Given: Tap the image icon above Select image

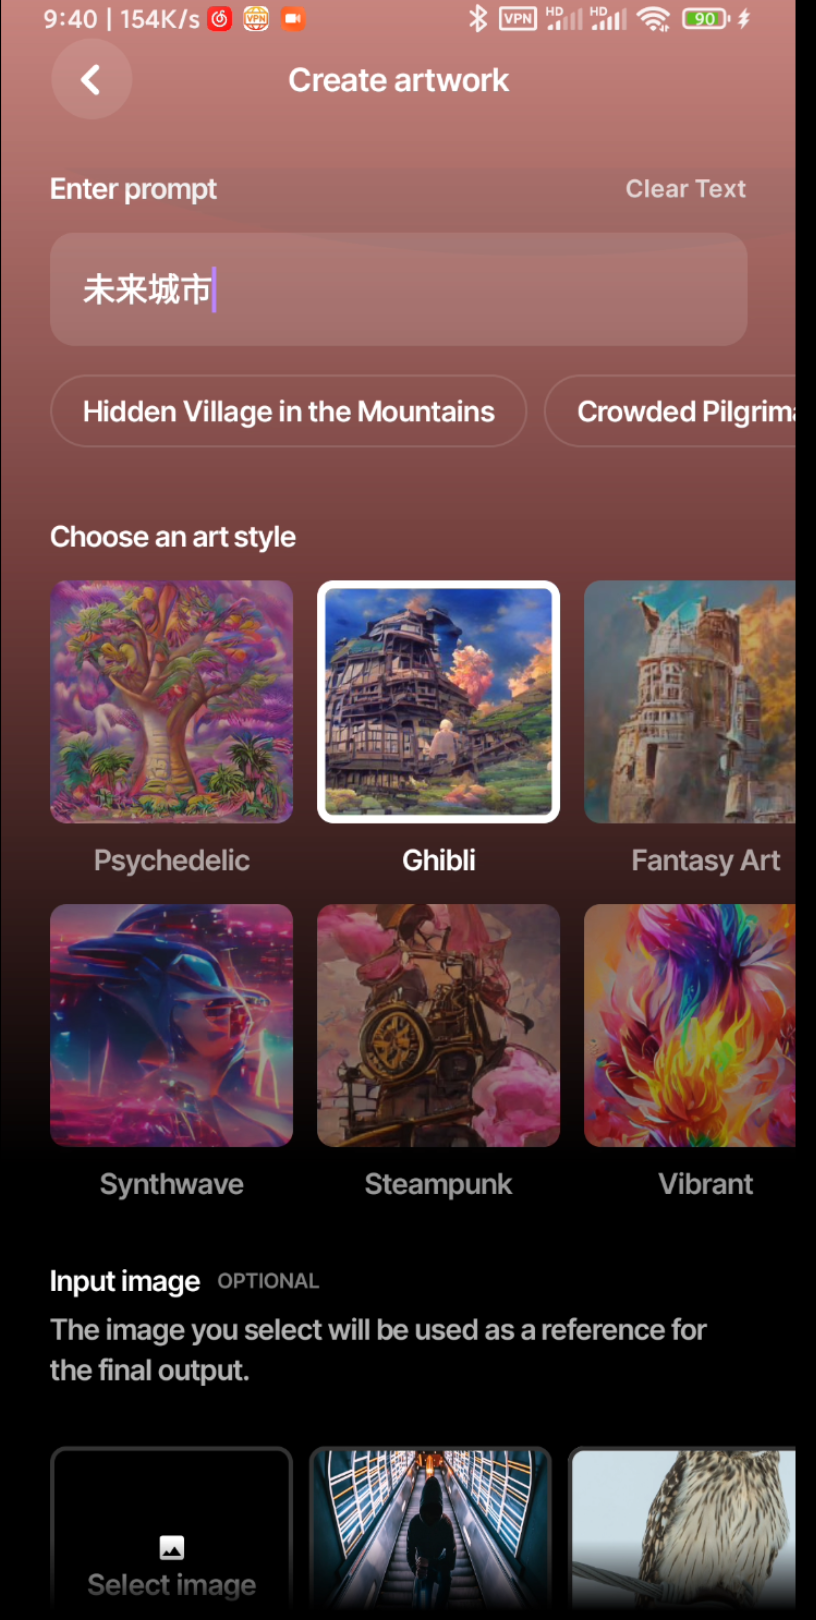Looking at the screenshot, I should (x=172, y=1548).
